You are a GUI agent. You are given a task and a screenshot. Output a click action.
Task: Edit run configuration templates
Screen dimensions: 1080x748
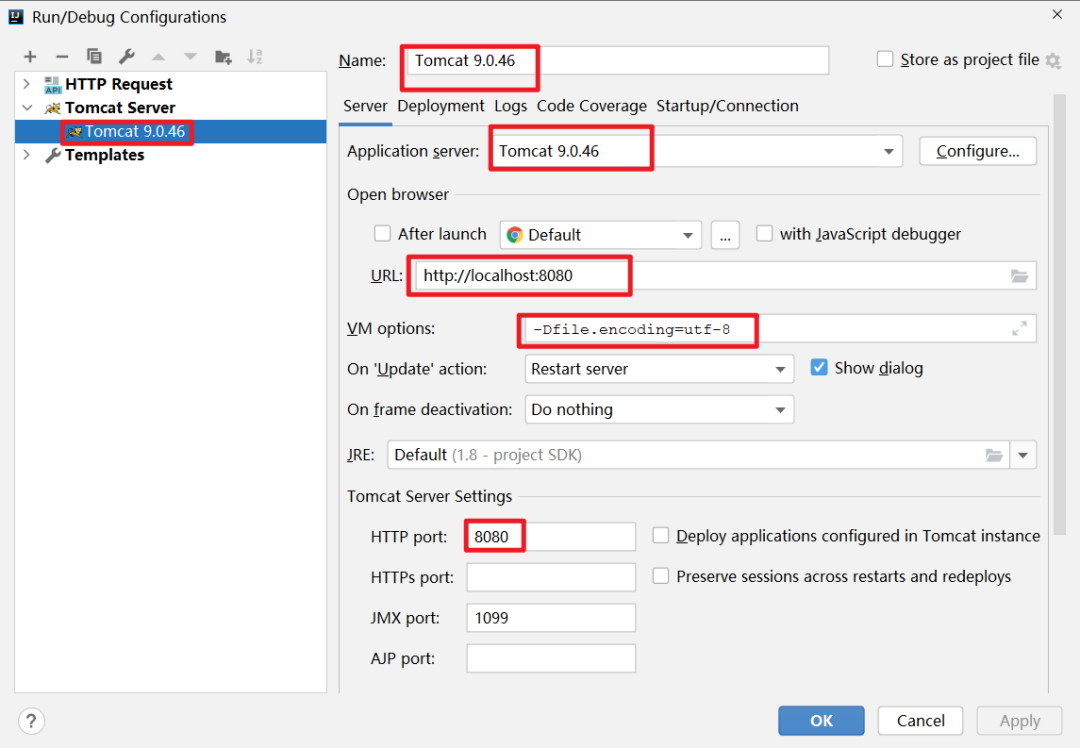(127, 56)
